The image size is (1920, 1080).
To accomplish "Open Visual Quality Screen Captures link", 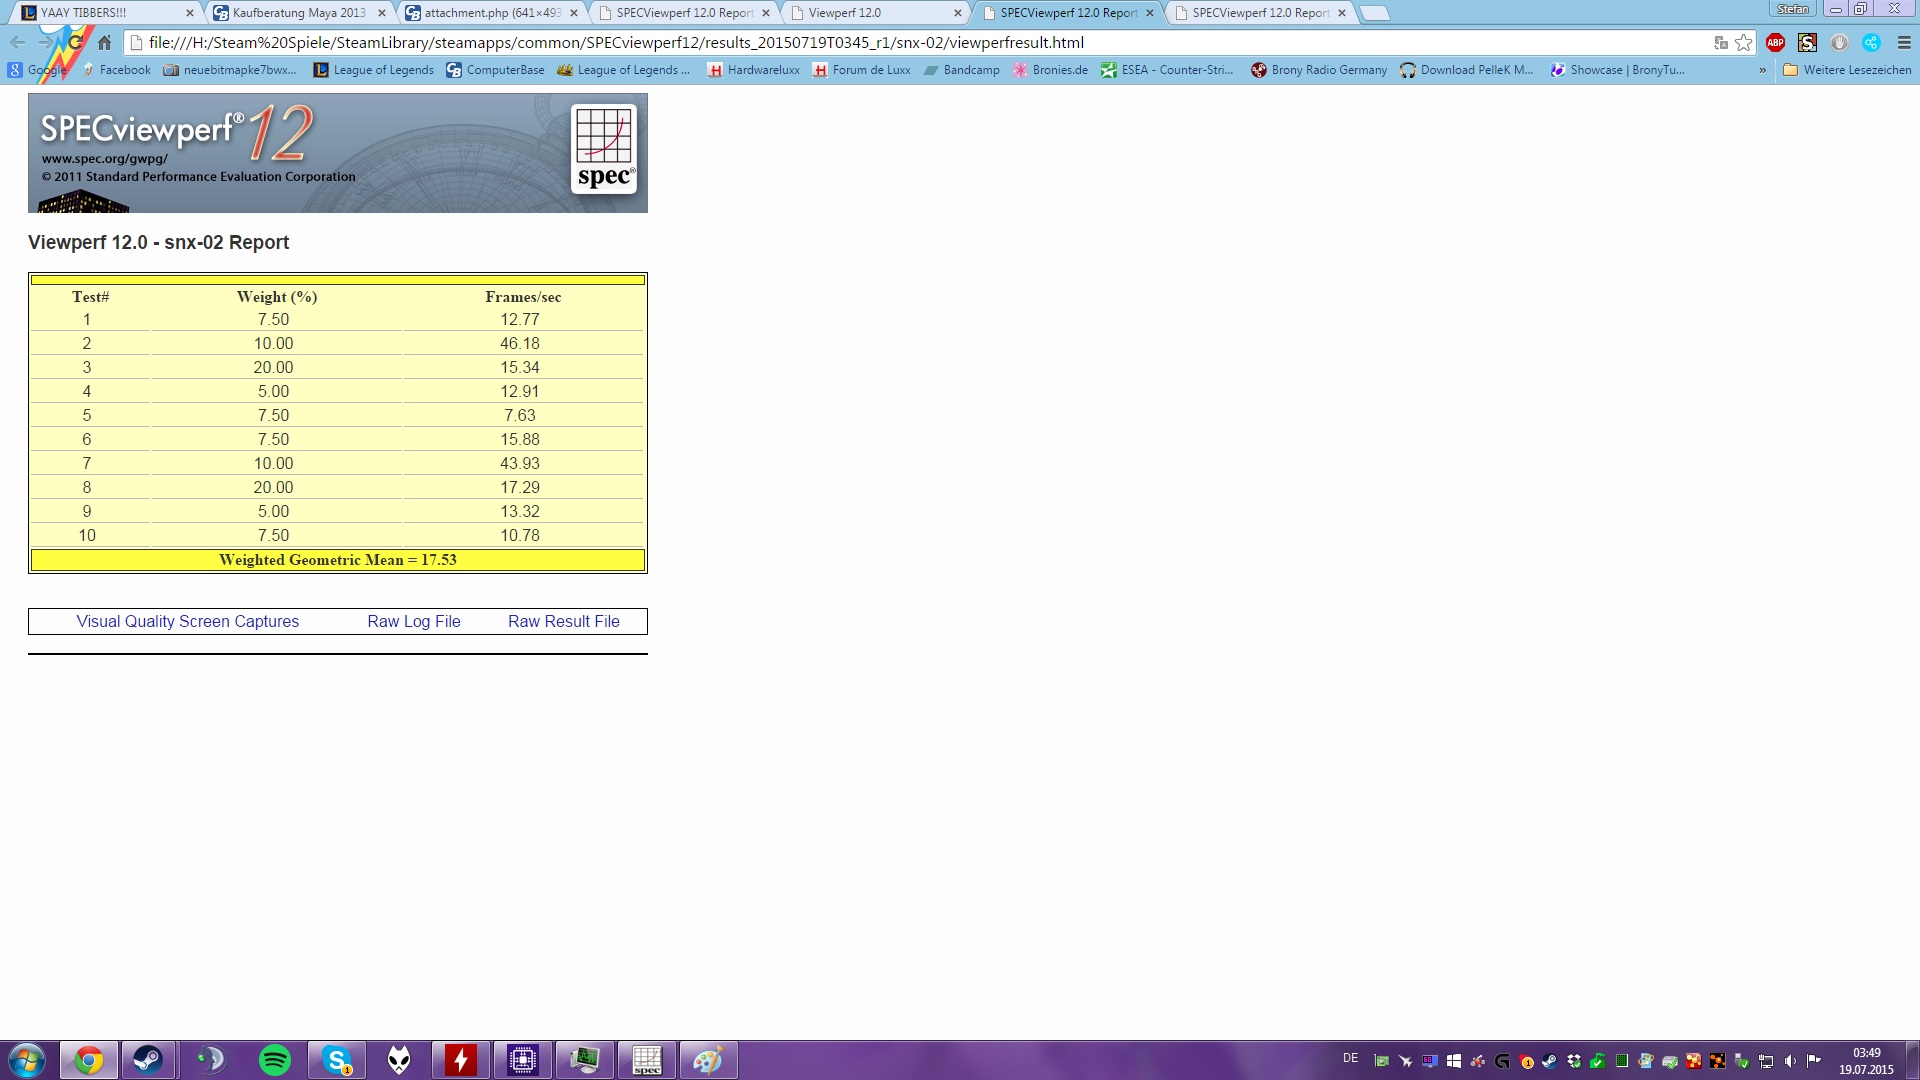I will [188, 621].
